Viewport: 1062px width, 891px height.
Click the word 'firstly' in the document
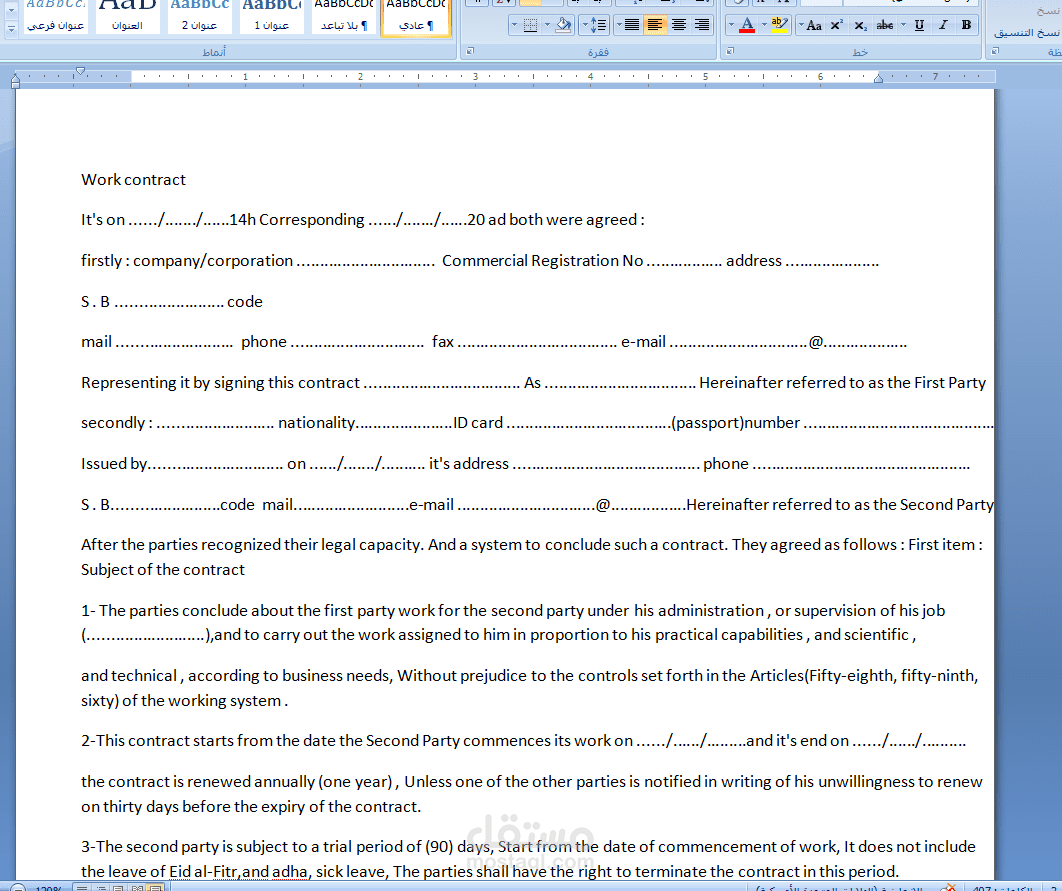101,261
